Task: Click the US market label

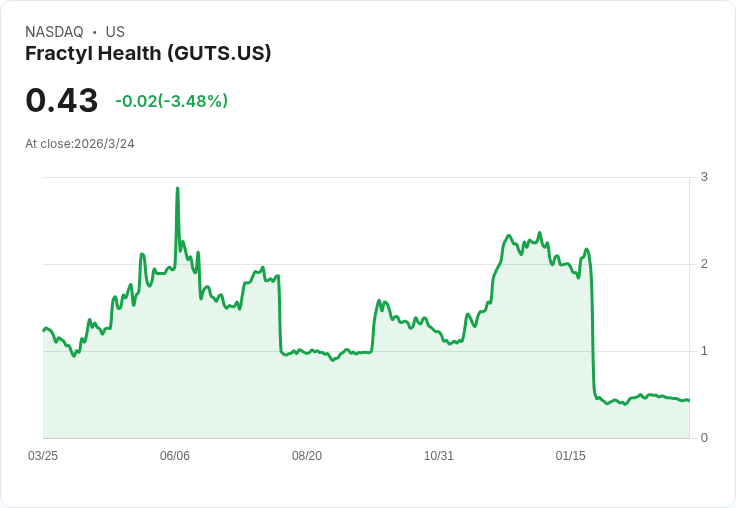Action: coord(115,32)
